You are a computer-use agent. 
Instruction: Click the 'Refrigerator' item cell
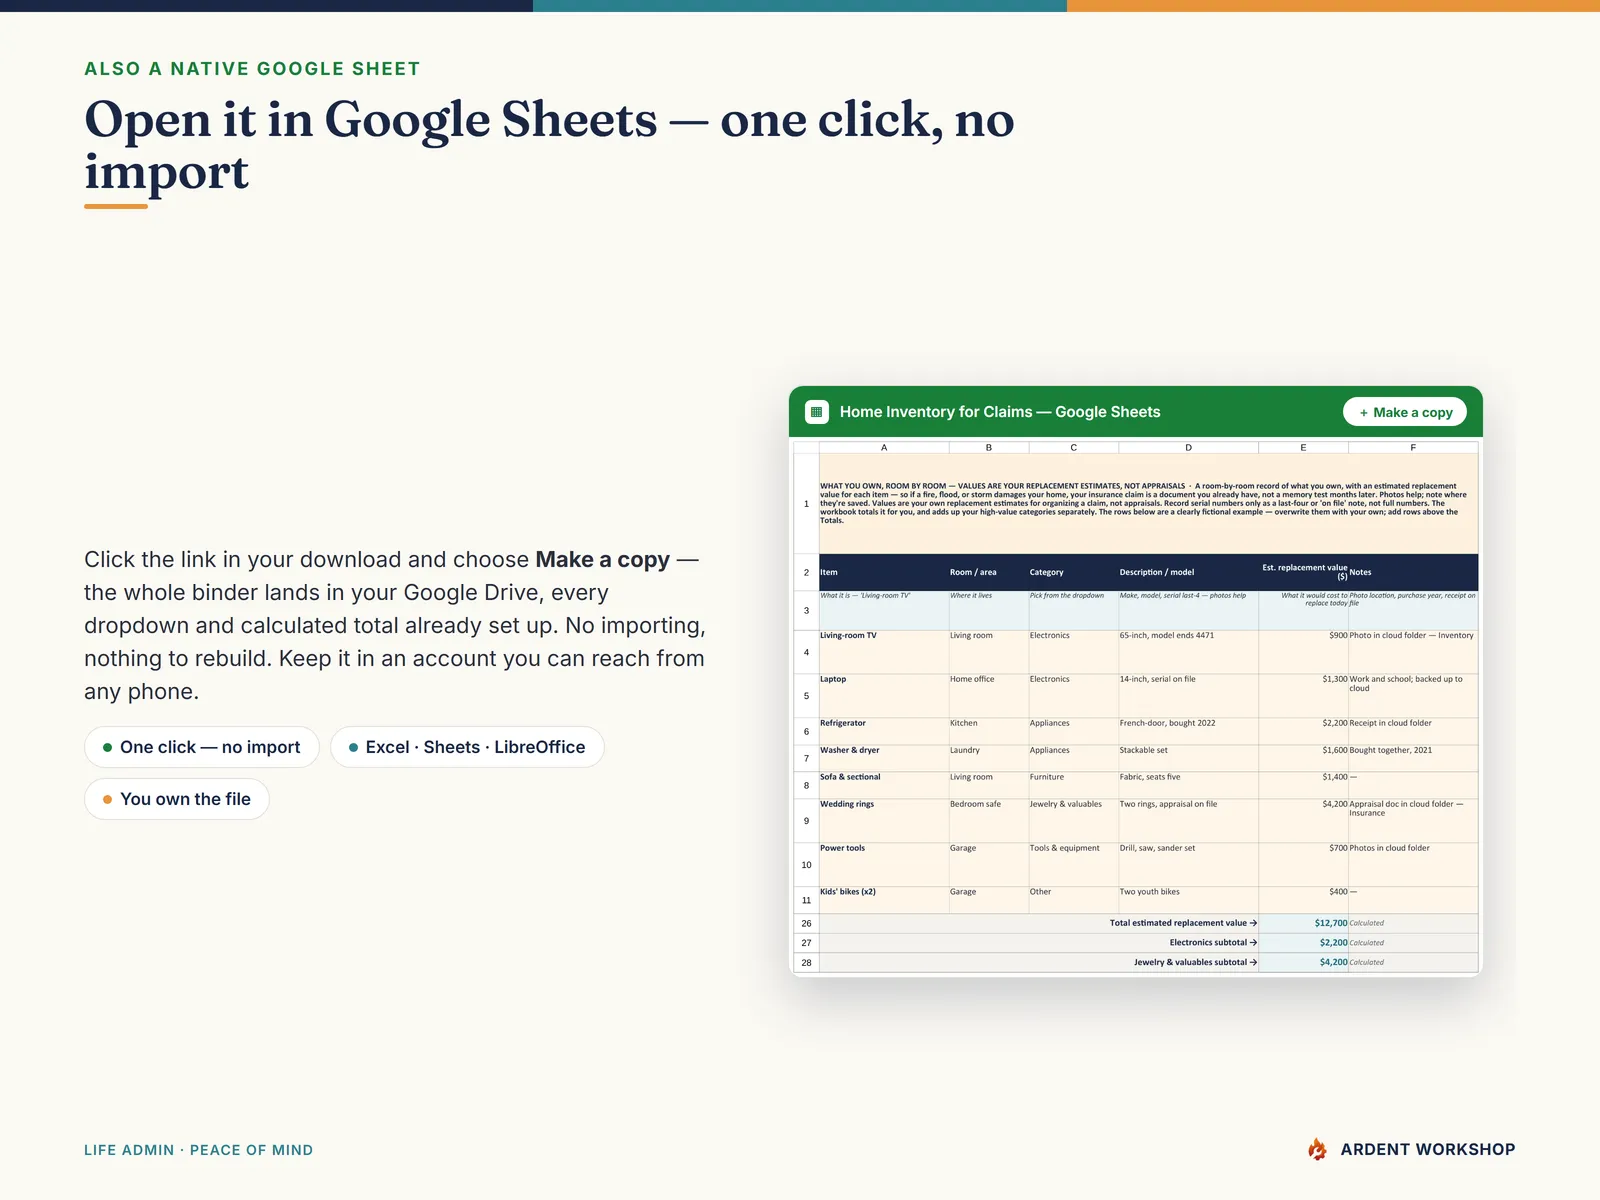(x=884, y=731)
